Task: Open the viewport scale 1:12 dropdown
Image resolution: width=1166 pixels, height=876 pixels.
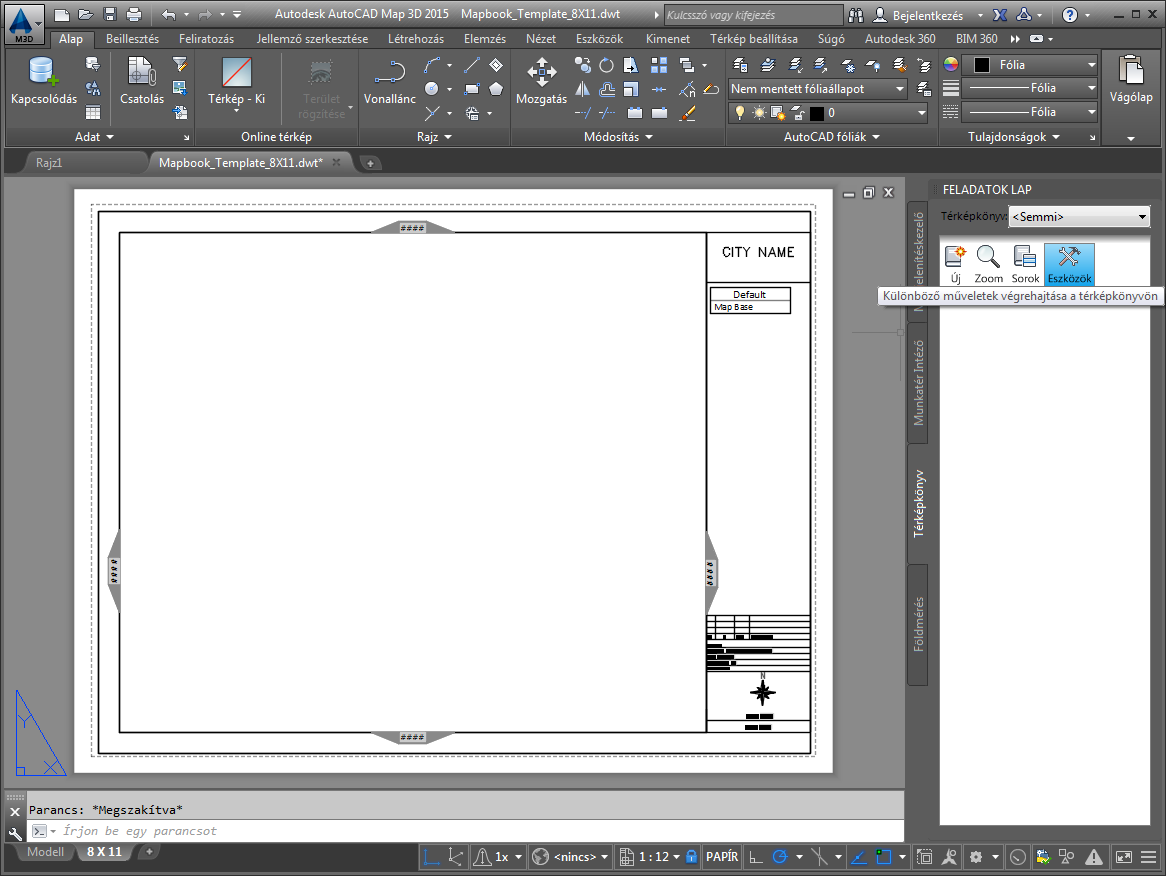Action: tap(658, 857)
